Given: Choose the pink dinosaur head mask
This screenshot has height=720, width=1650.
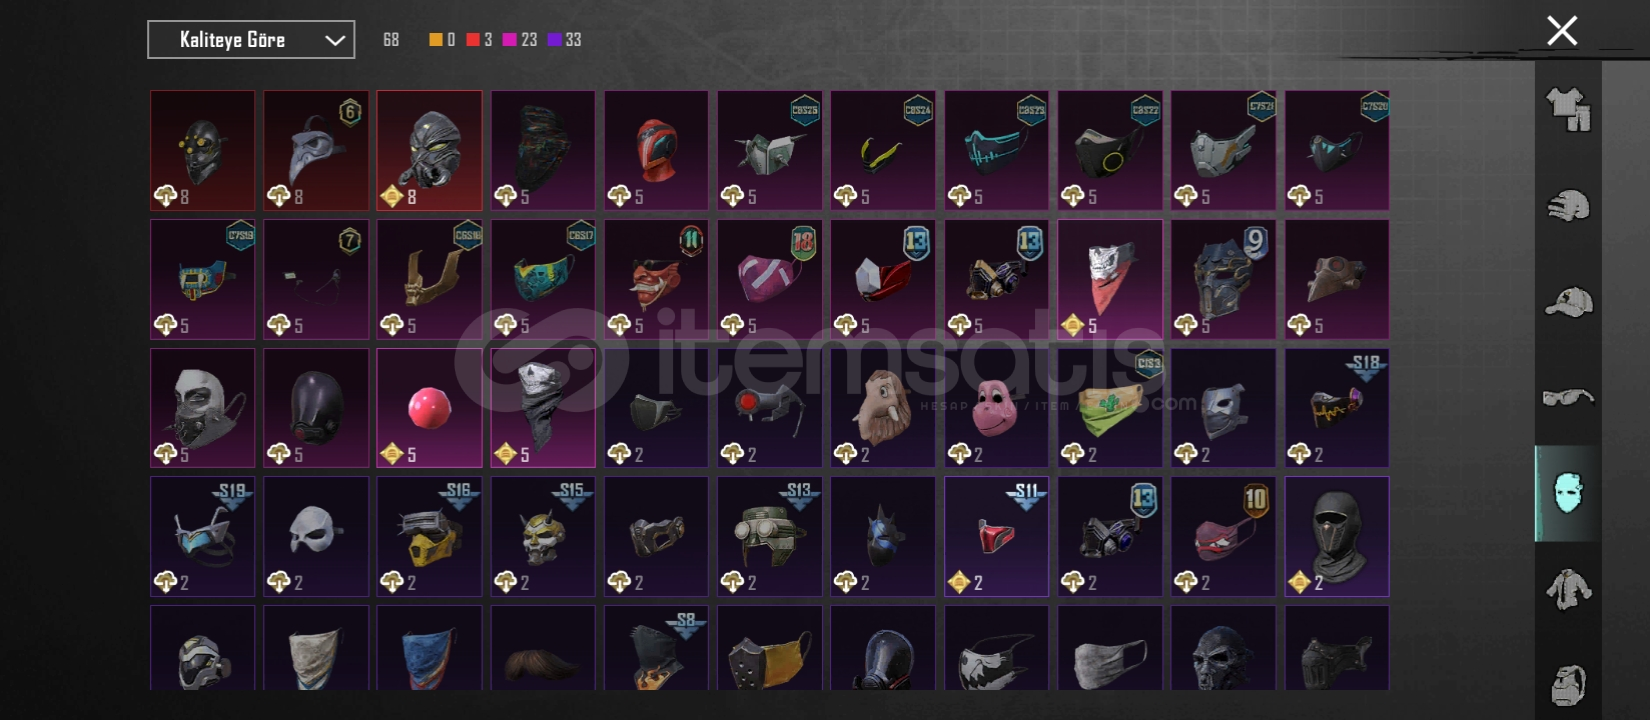Looking at the screenshot, I should (996, 407).
